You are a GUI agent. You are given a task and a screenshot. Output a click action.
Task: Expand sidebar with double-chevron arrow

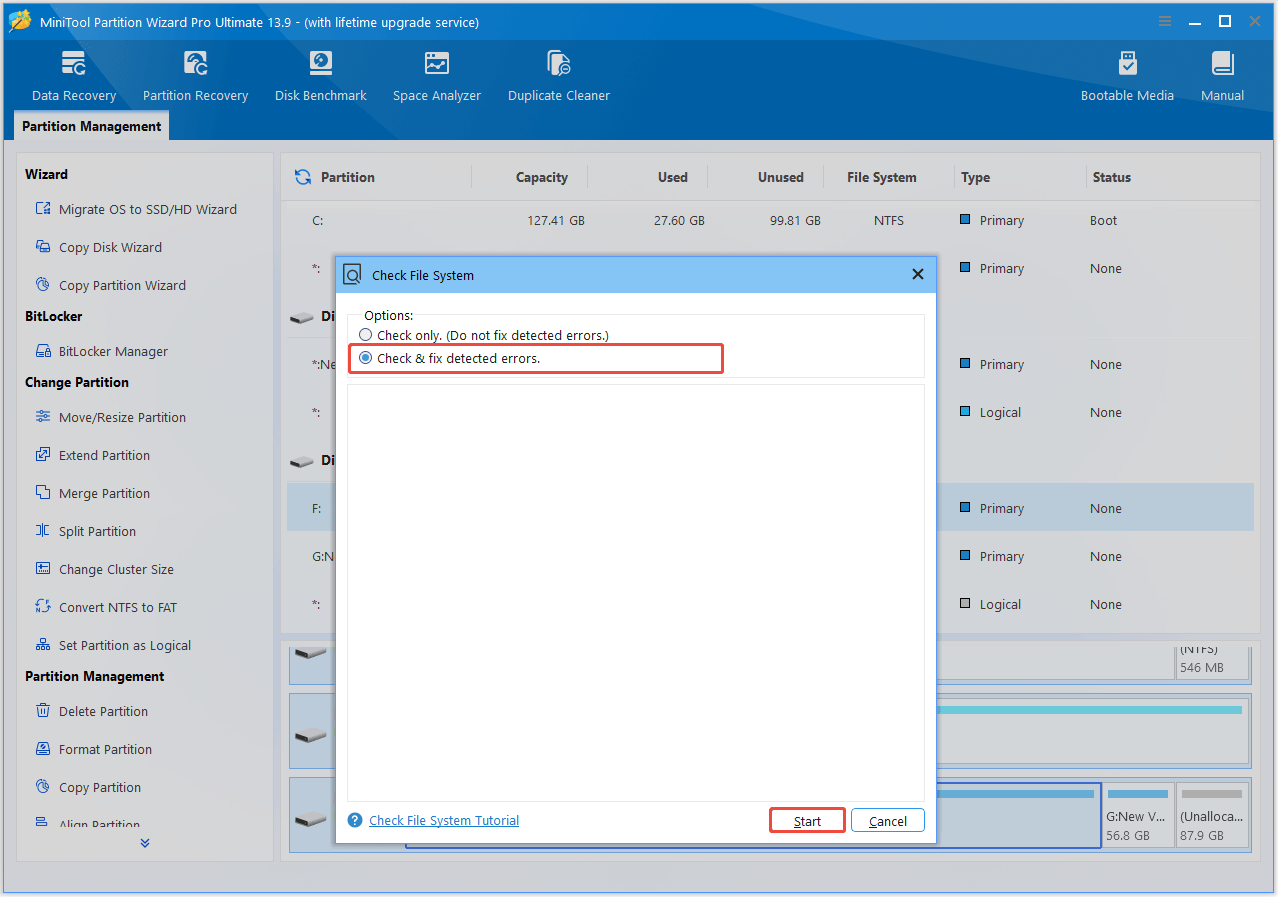145,843
